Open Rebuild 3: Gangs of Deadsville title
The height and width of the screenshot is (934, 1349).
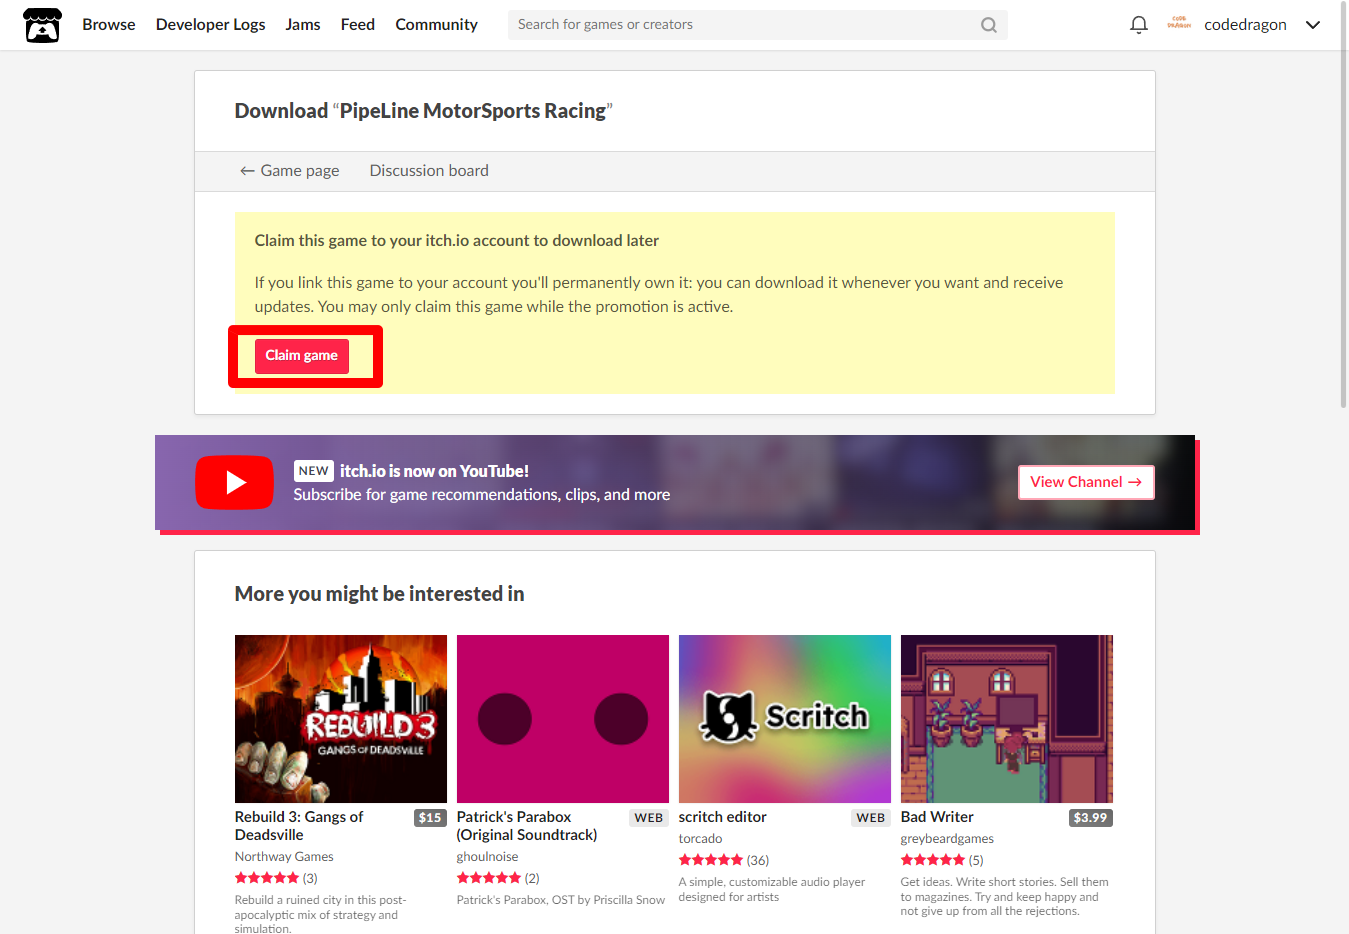pos(299,826)
